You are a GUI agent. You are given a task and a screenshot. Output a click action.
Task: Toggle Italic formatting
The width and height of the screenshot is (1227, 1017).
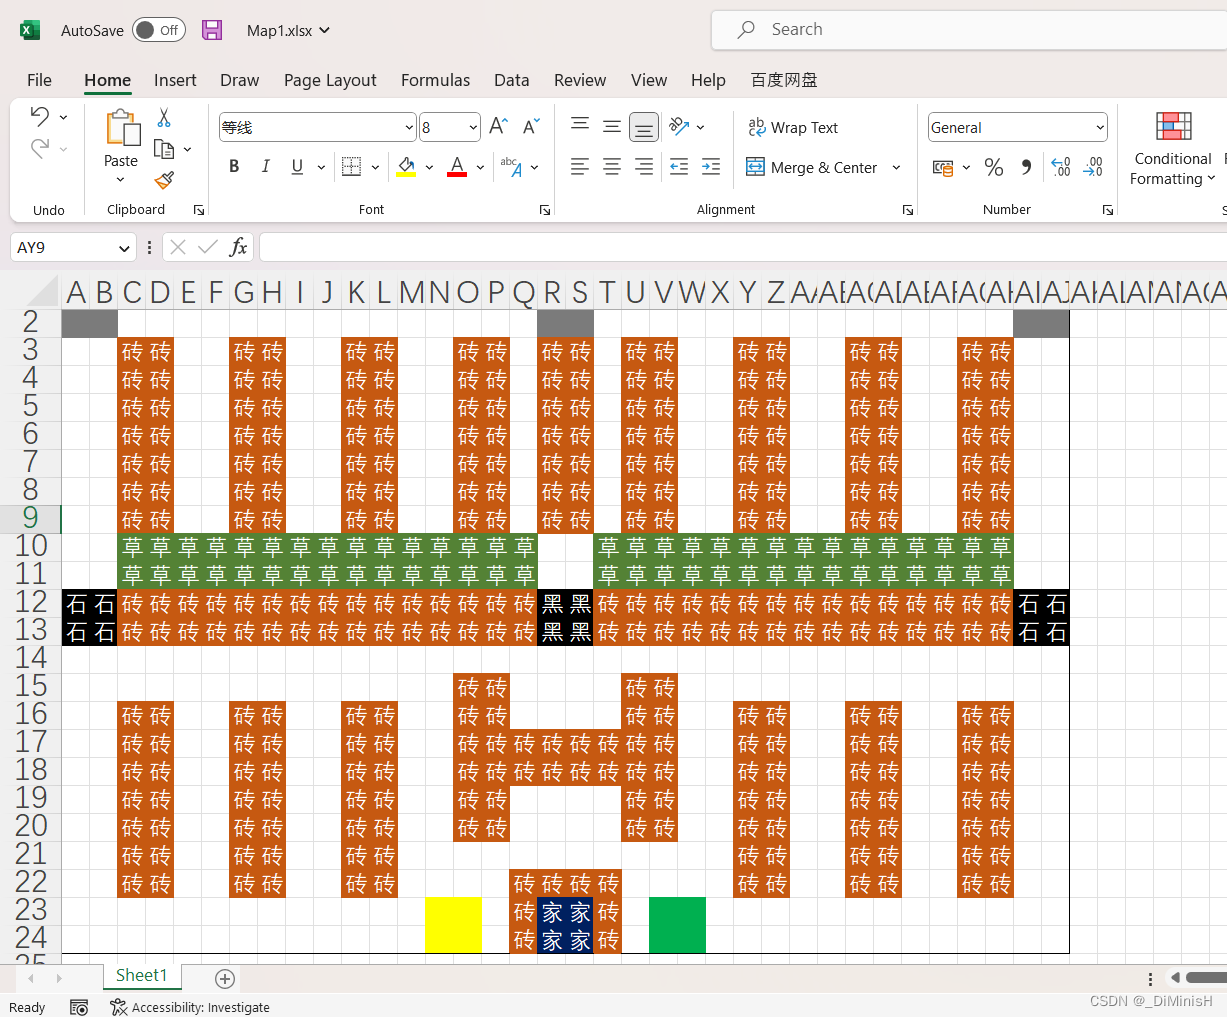(265, 167)
